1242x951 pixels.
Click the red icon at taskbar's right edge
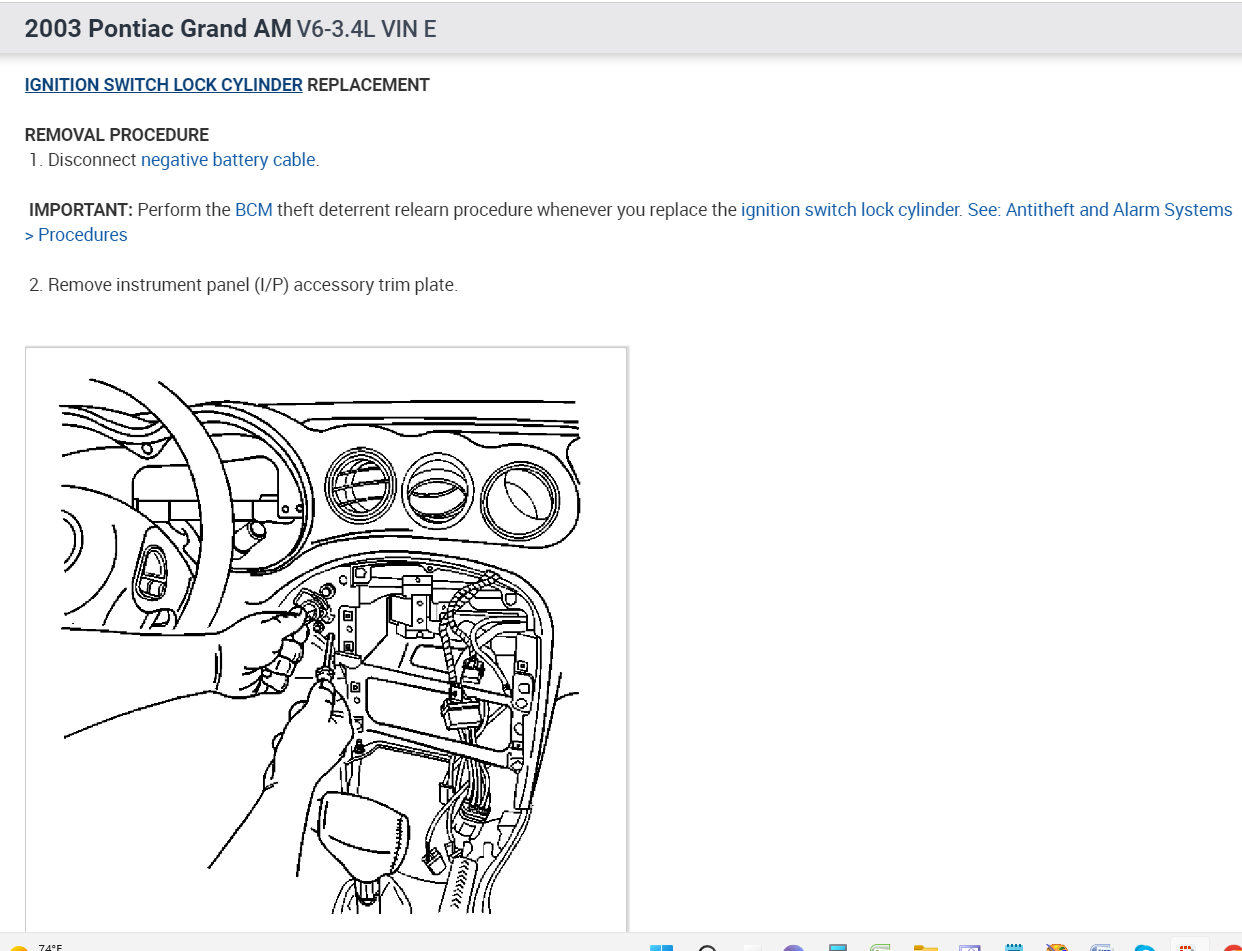[x=1232, y=947]
